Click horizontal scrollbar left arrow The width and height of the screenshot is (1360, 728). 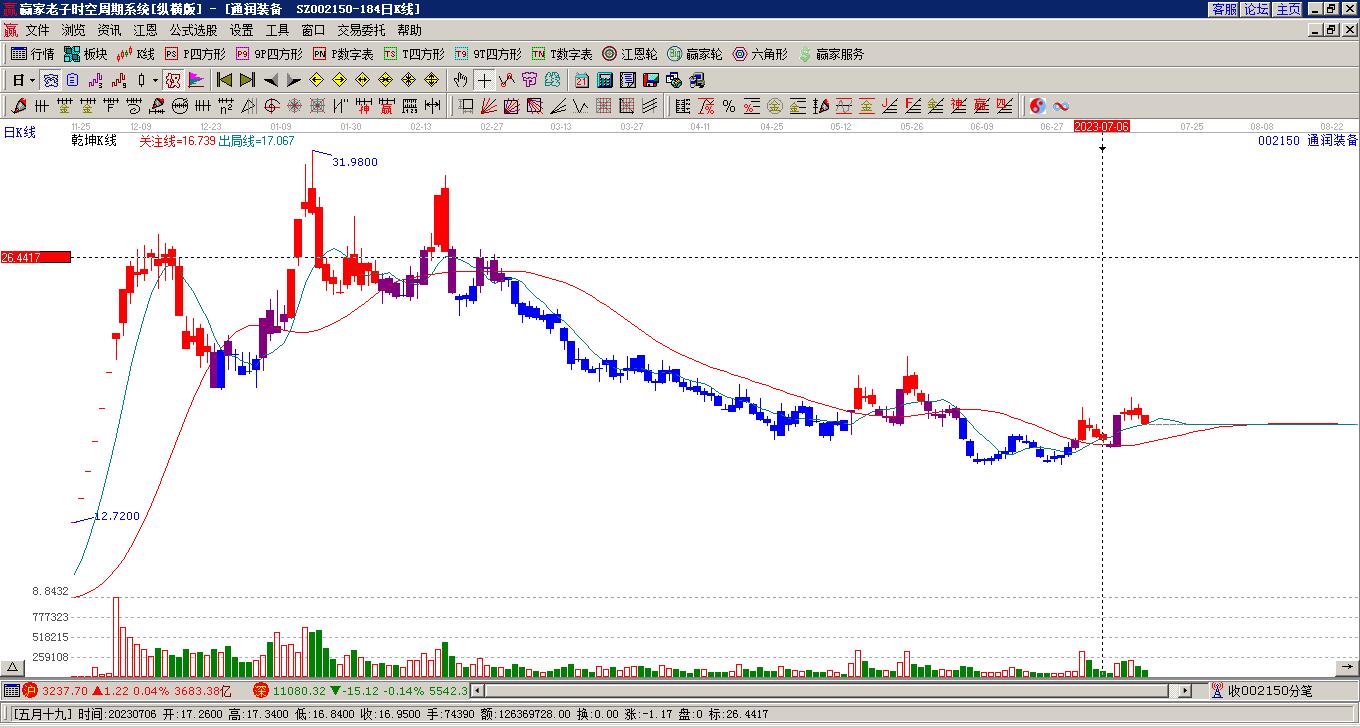[478, 690]
